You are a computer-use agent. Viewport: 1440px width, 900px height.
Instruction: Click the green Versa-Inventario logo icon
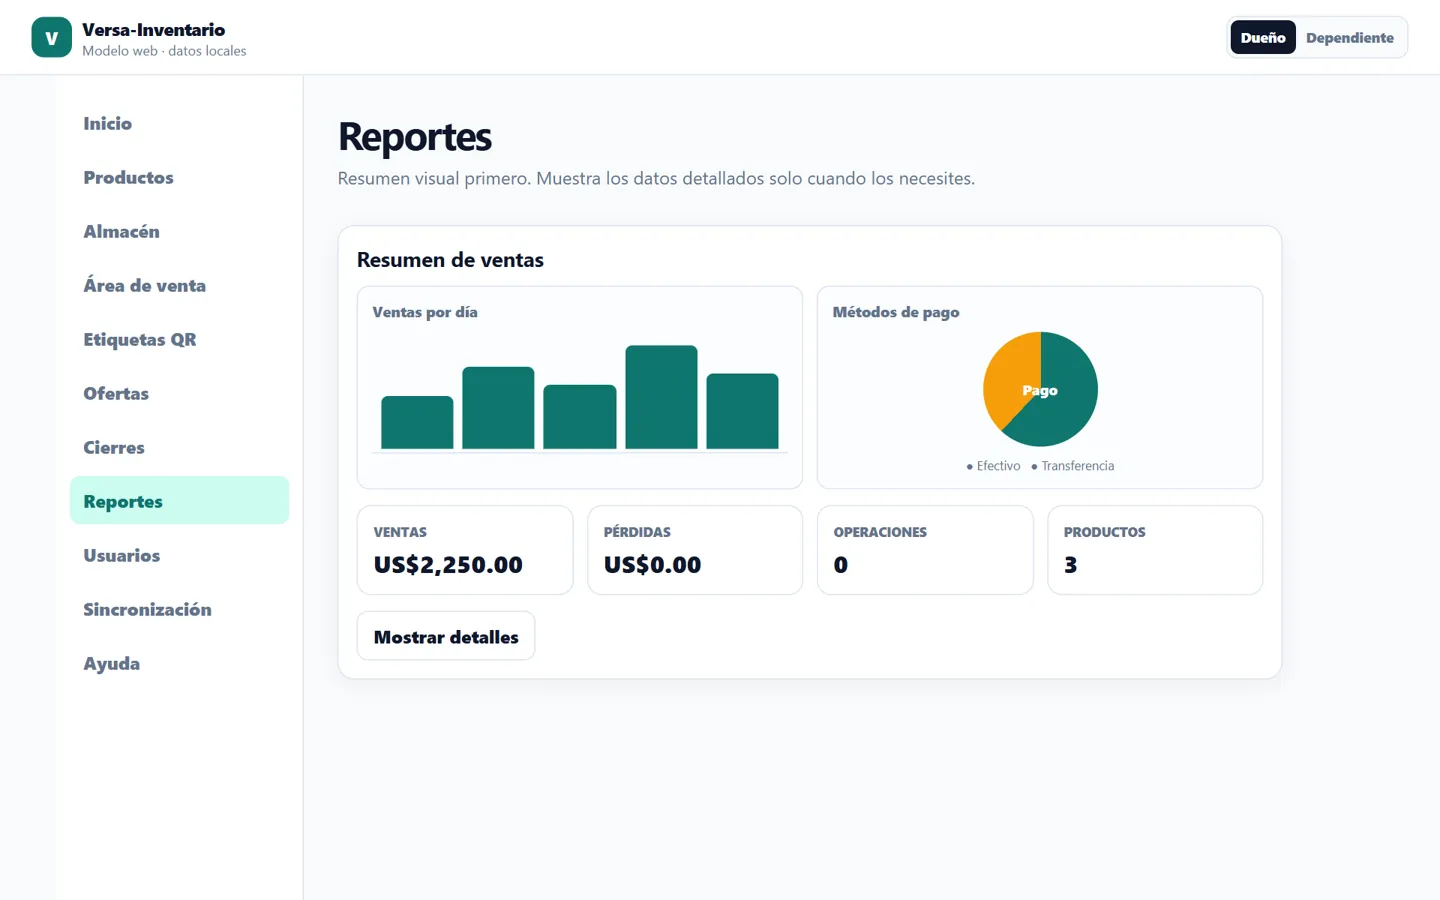coord(51,38)
